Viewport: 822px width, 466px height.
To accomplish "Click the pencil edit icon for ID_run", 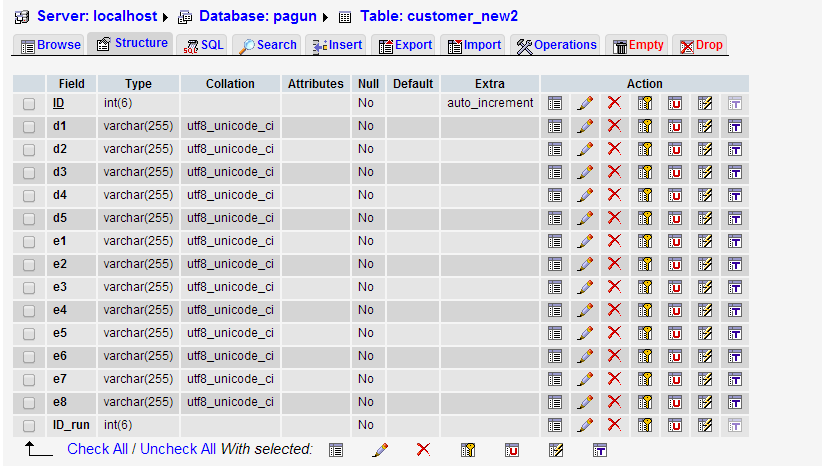I will (585, 425).
